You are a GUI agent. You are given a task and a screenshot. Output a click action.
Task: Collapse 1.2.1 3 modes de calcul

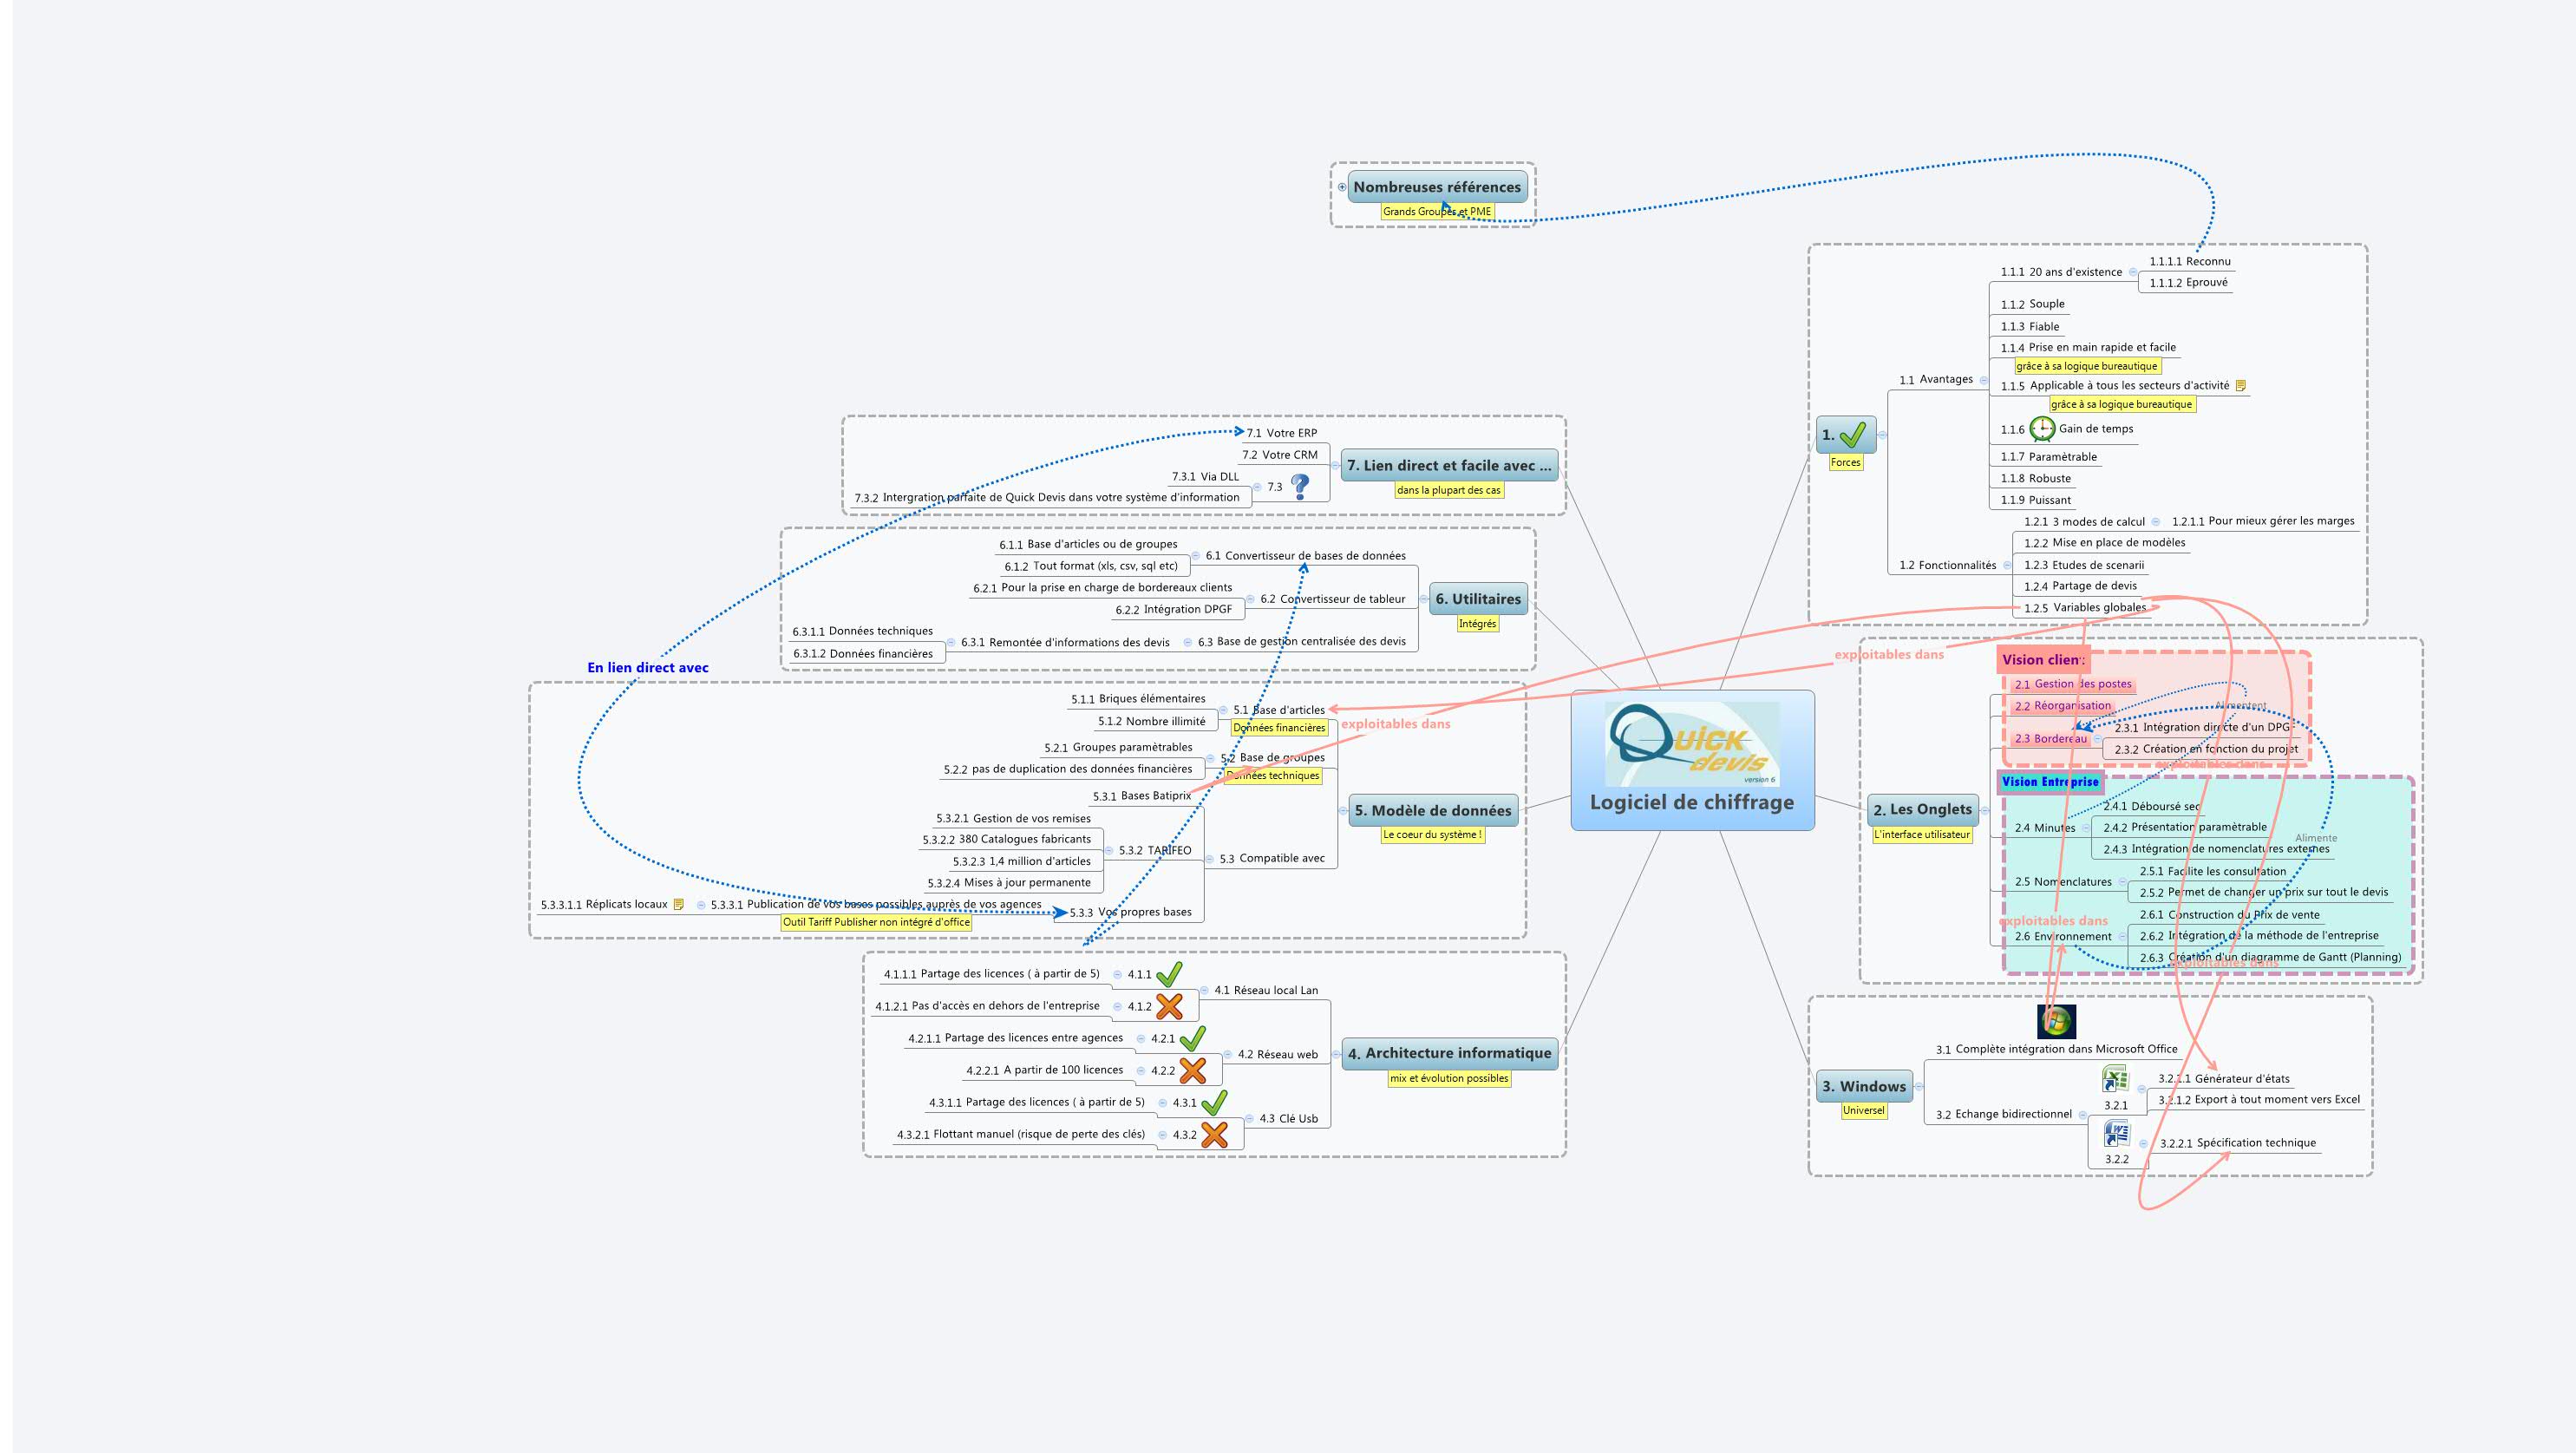point(2156,522)
